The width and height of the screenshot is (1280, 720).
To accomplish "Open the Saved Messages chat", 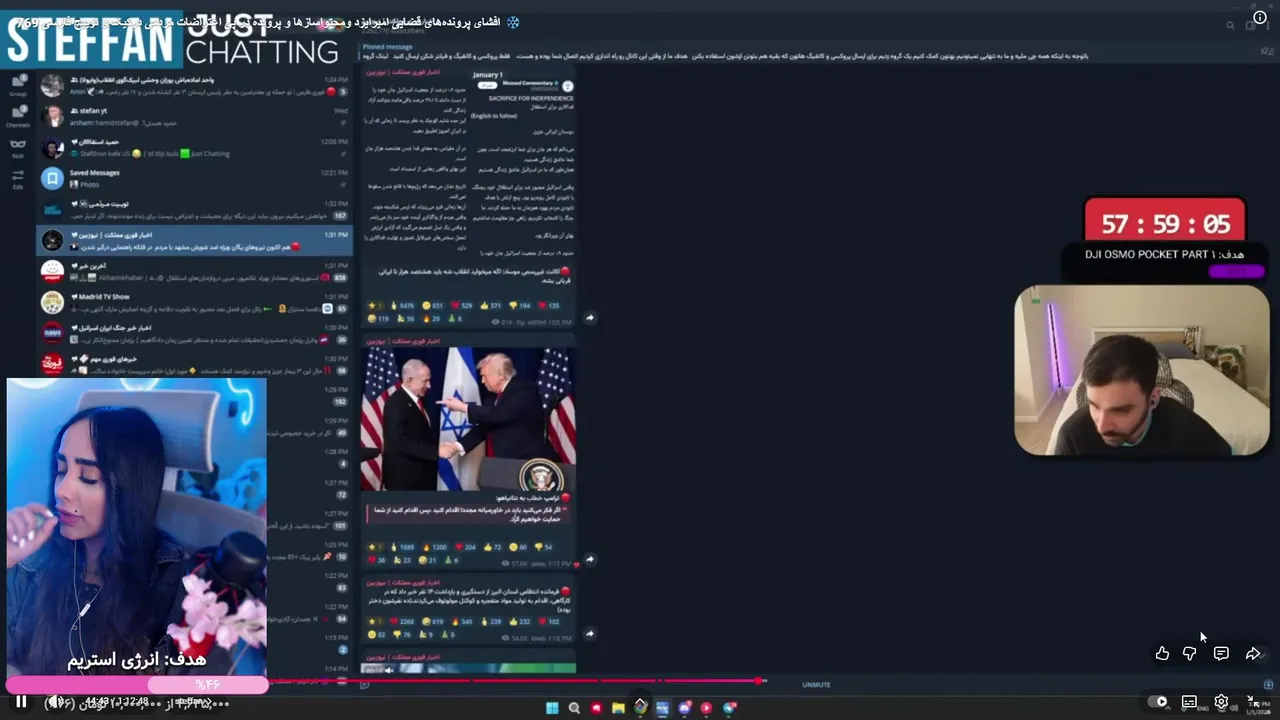I will [x=194, y=178].
